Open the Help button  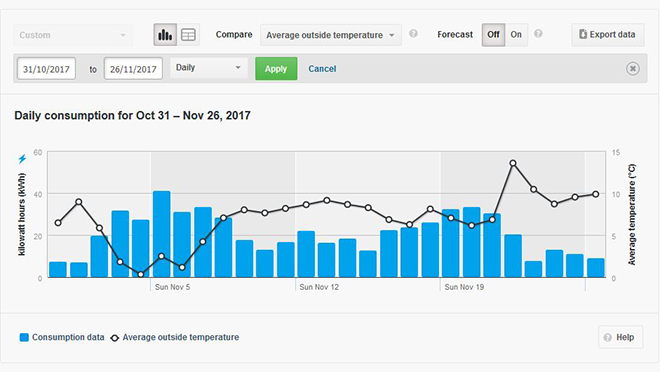(620, 337)
